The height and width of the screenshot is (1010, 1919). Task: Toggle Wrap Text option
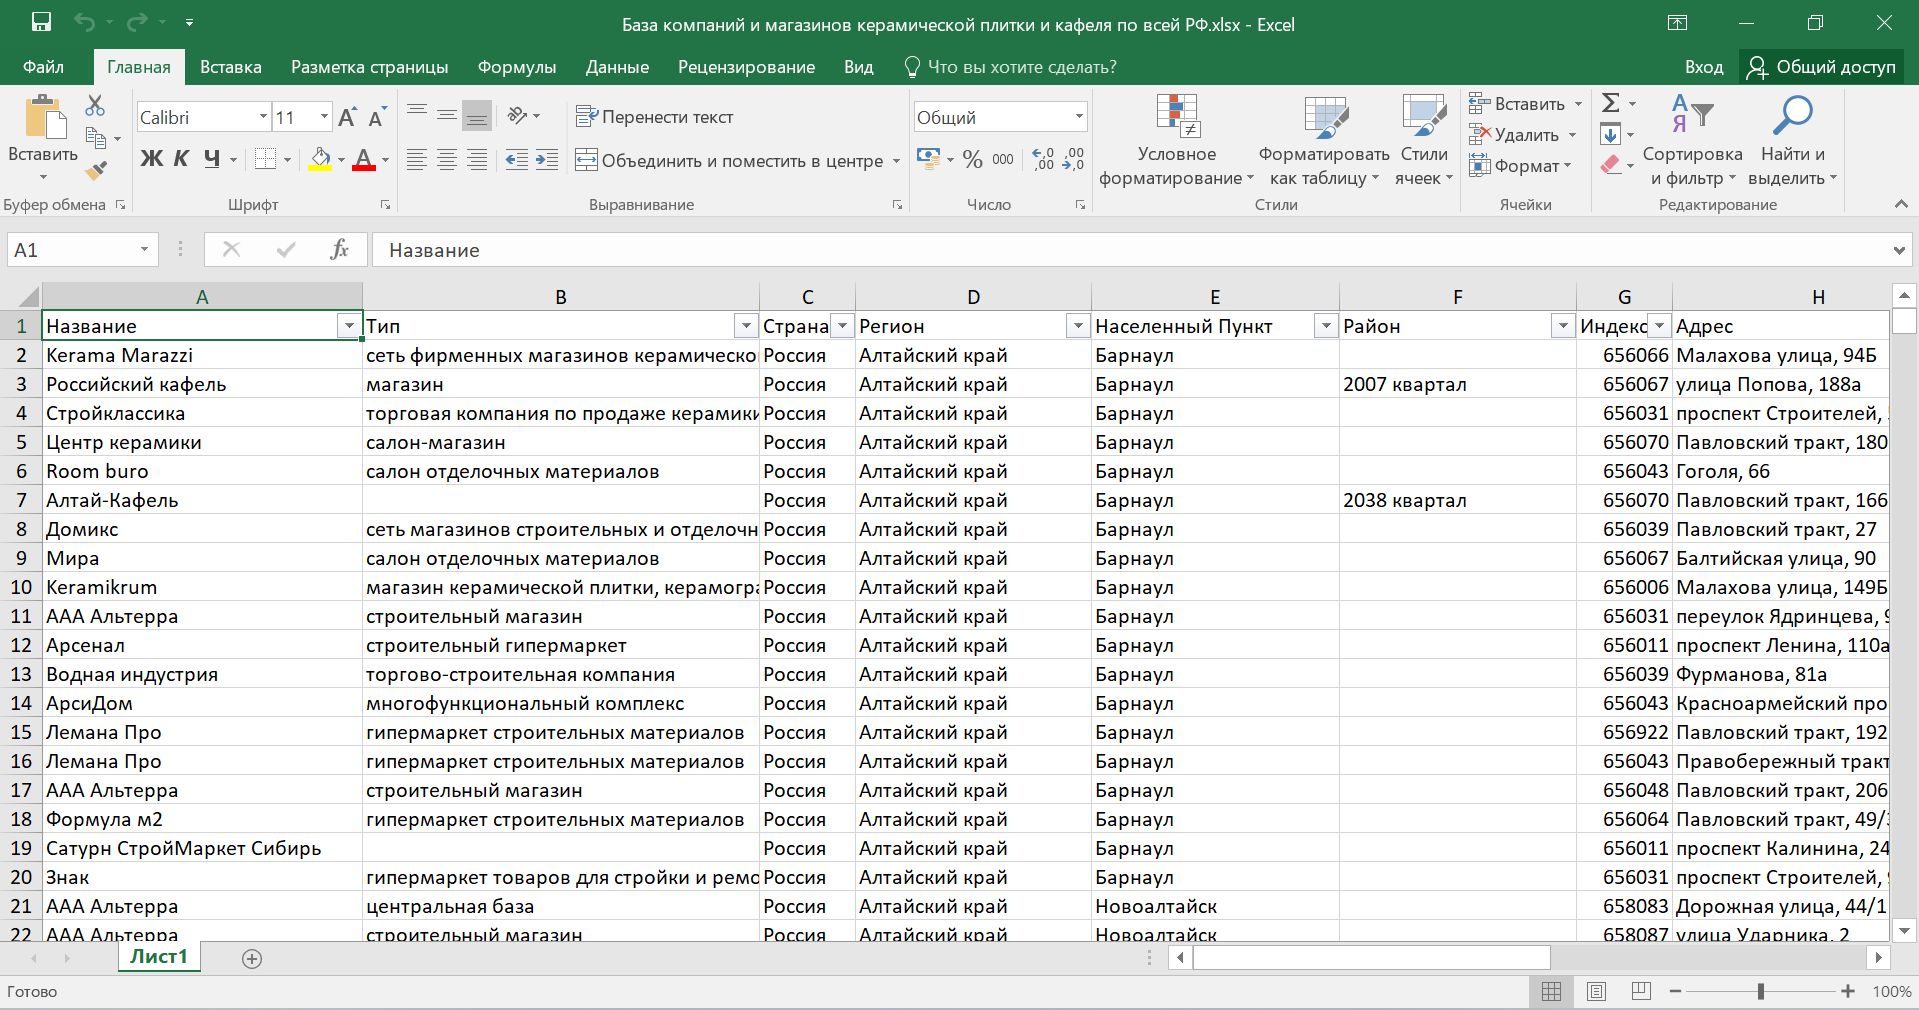coord(655,117)
